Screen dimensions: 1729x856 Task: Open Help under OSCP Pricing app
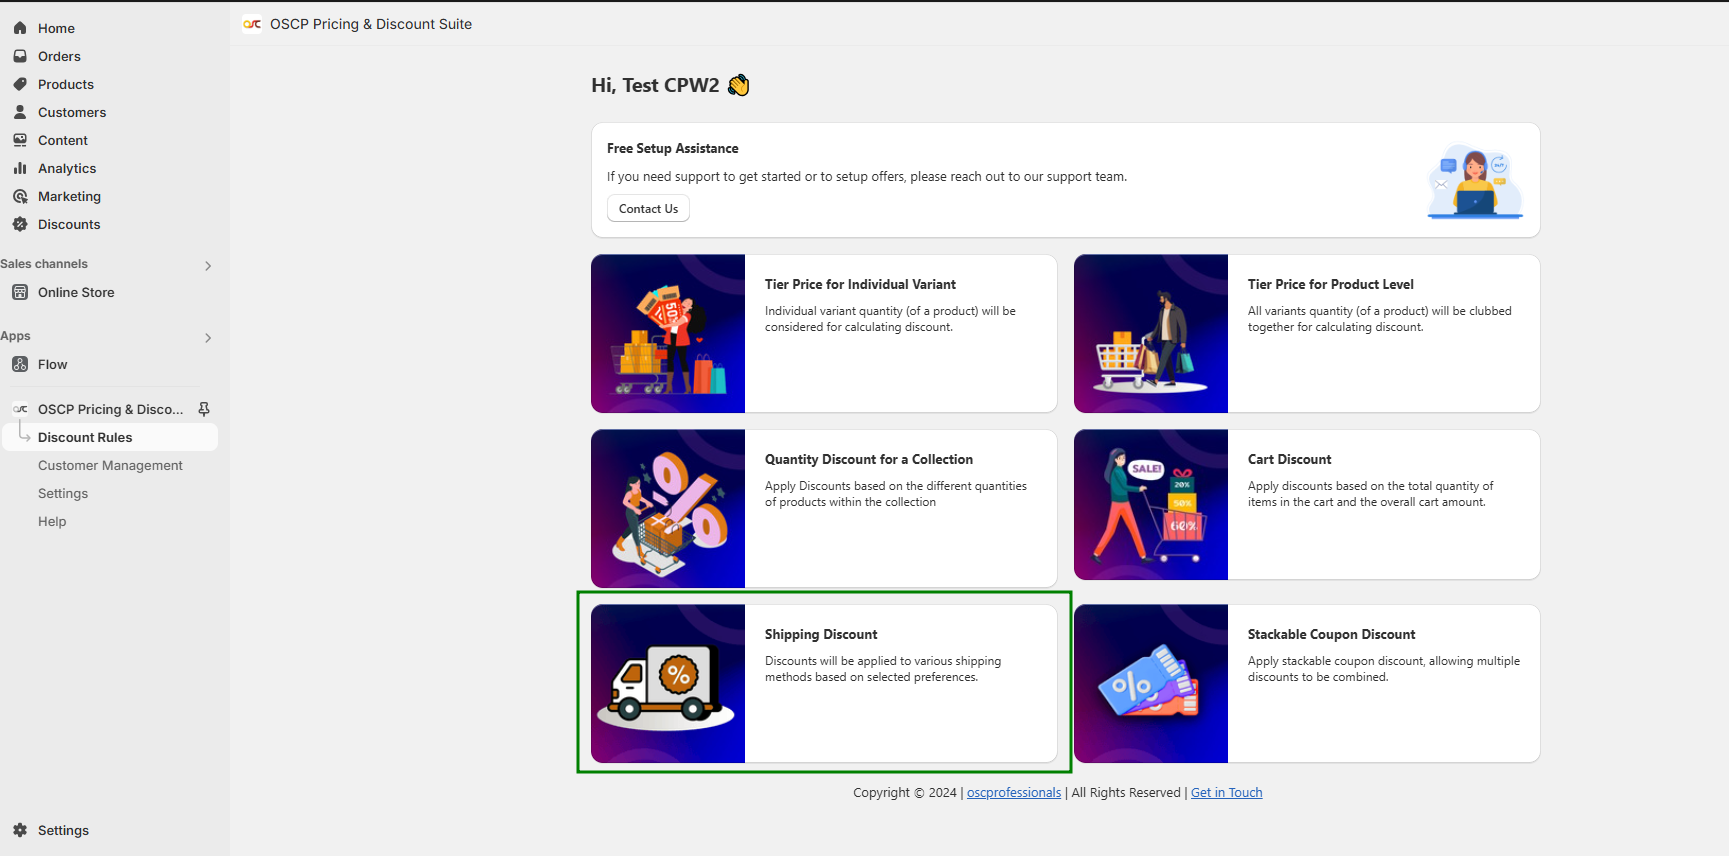pos(52,521)
